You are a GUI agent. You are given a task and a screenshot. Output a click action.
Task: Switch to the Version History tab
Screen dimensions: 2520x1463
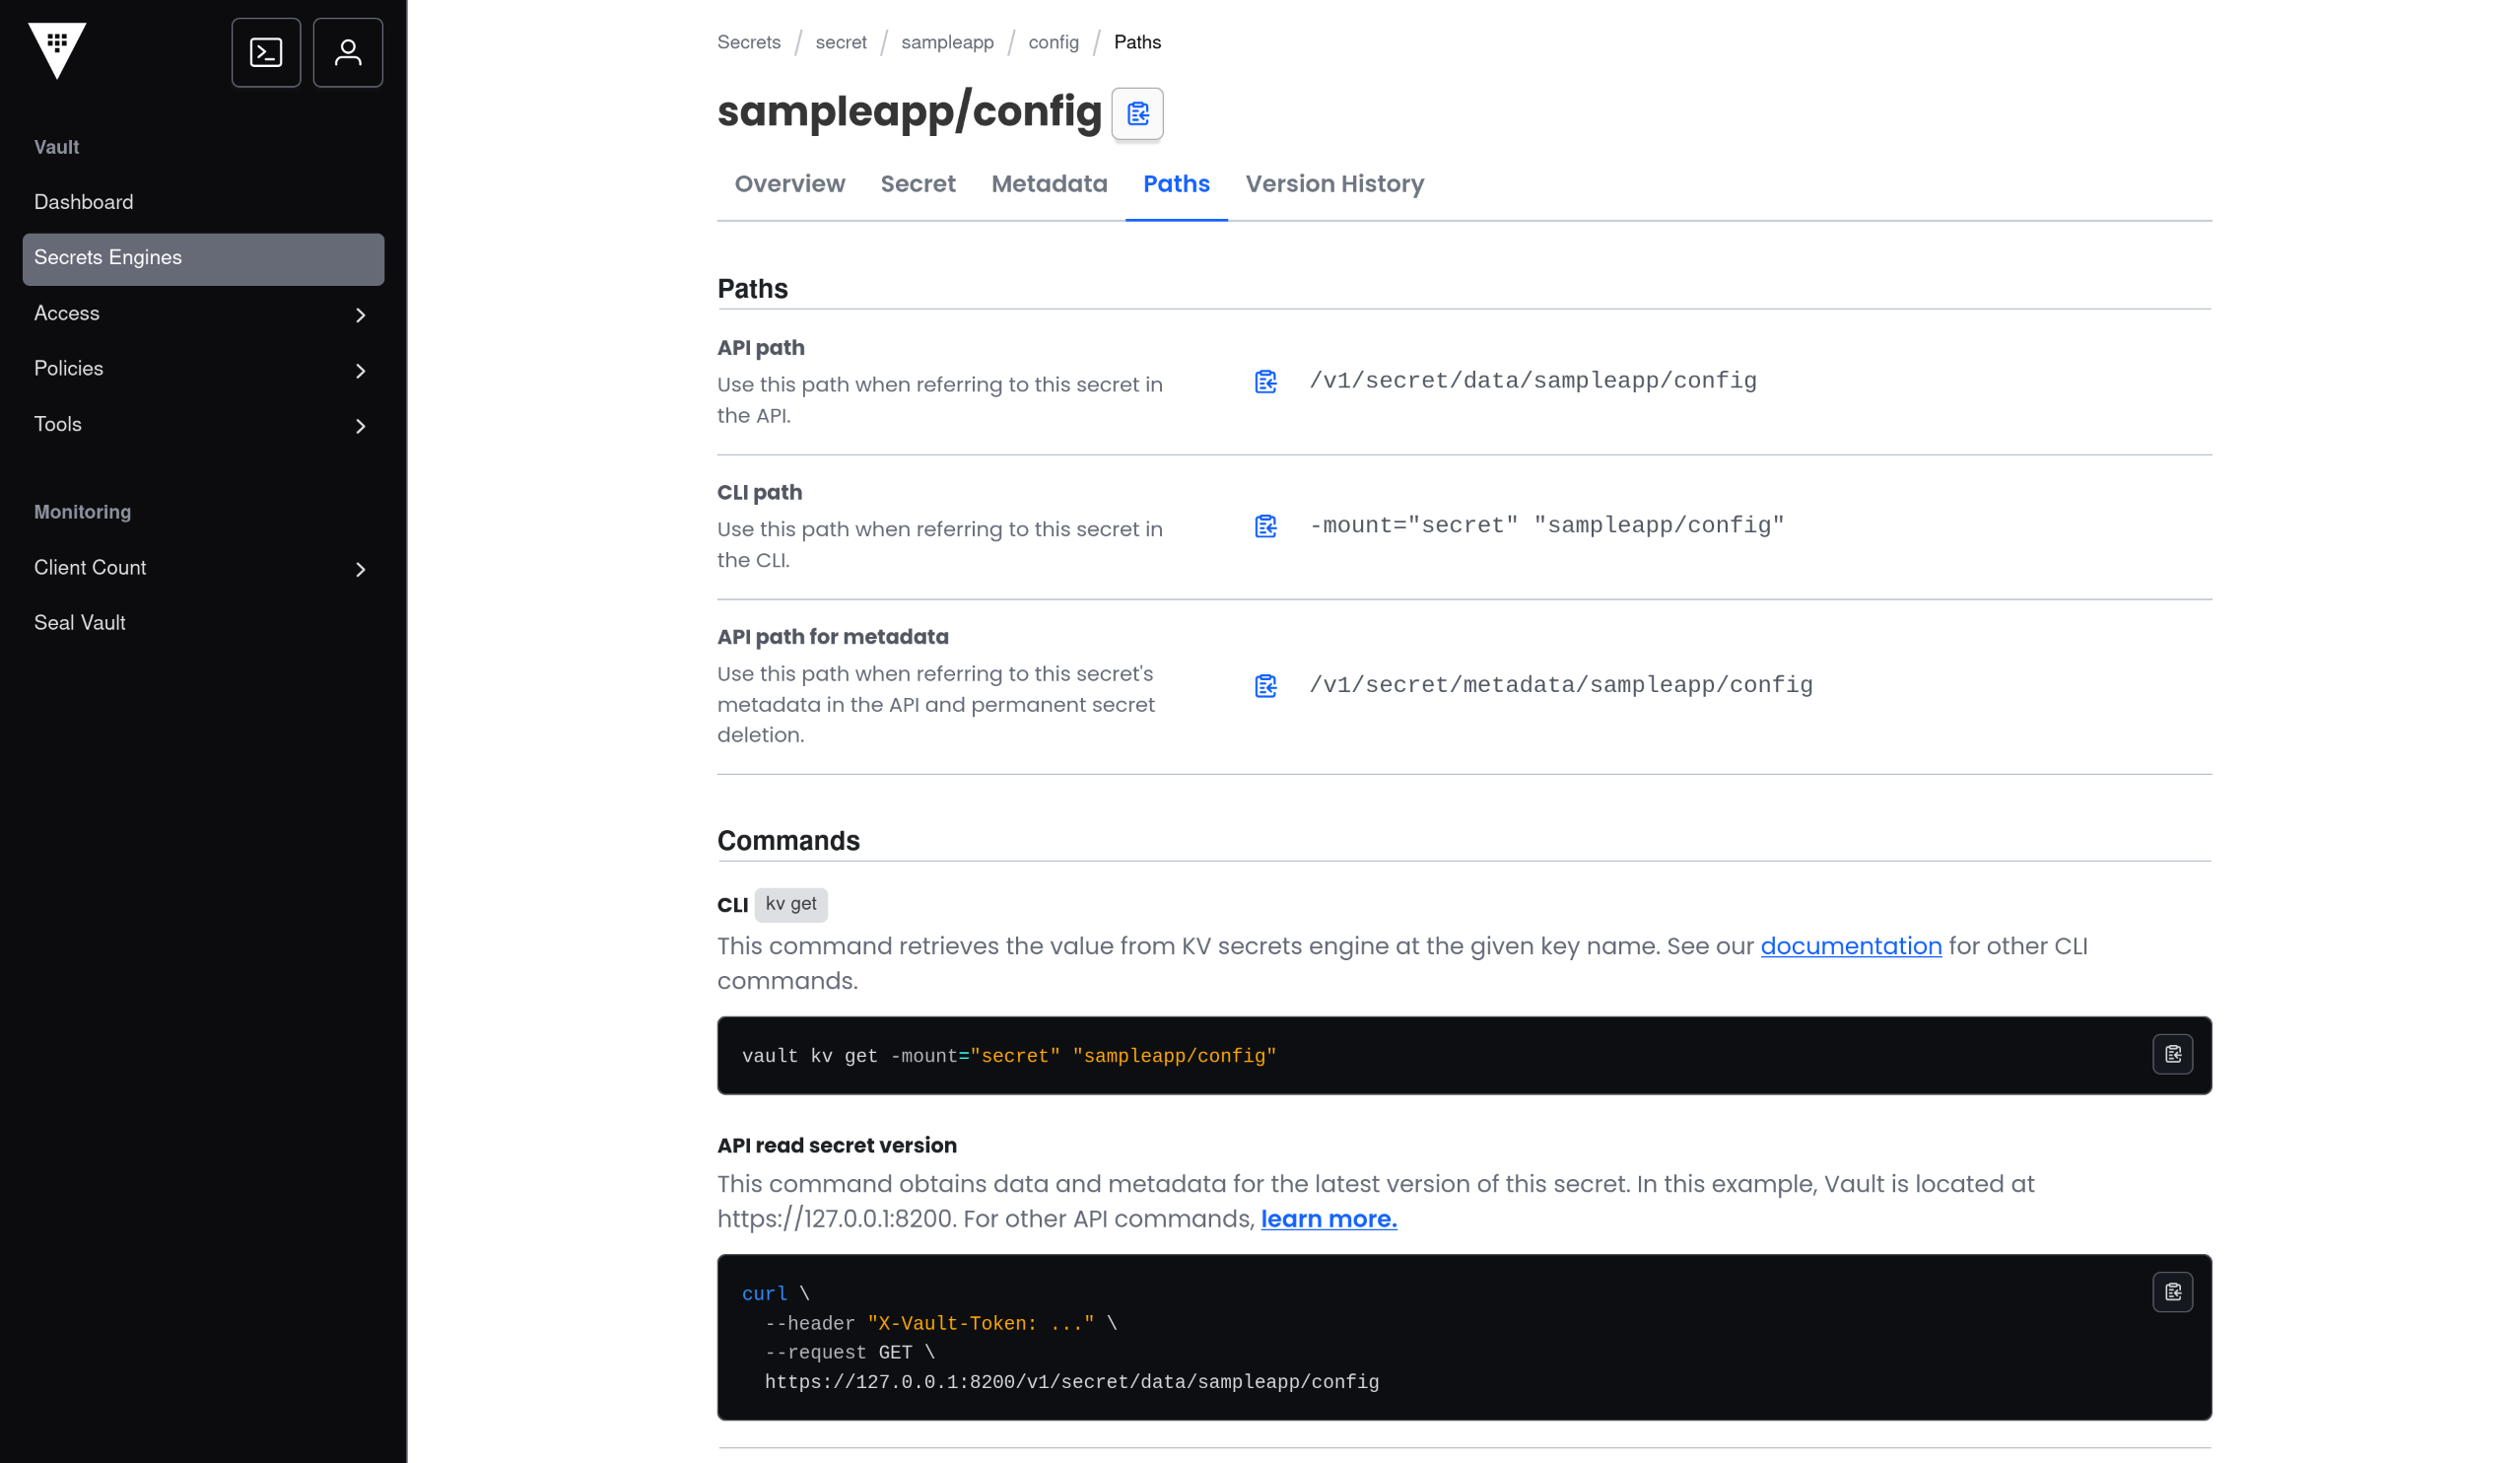pos(1334,184)
